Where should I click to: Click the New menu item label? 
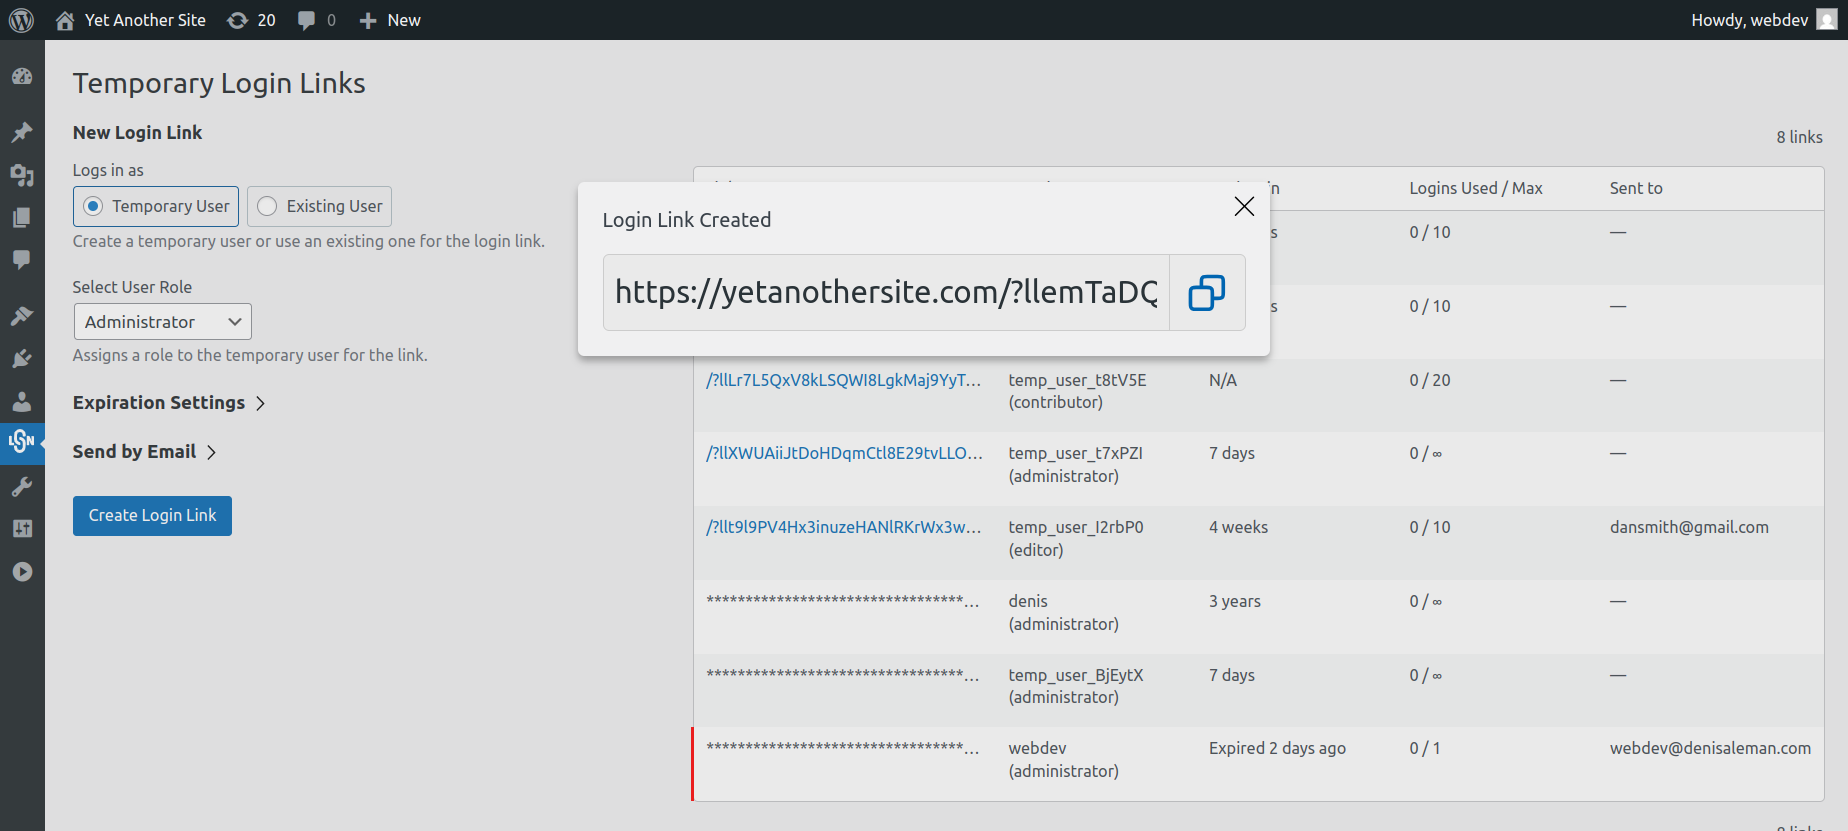[x=404, y=20]
